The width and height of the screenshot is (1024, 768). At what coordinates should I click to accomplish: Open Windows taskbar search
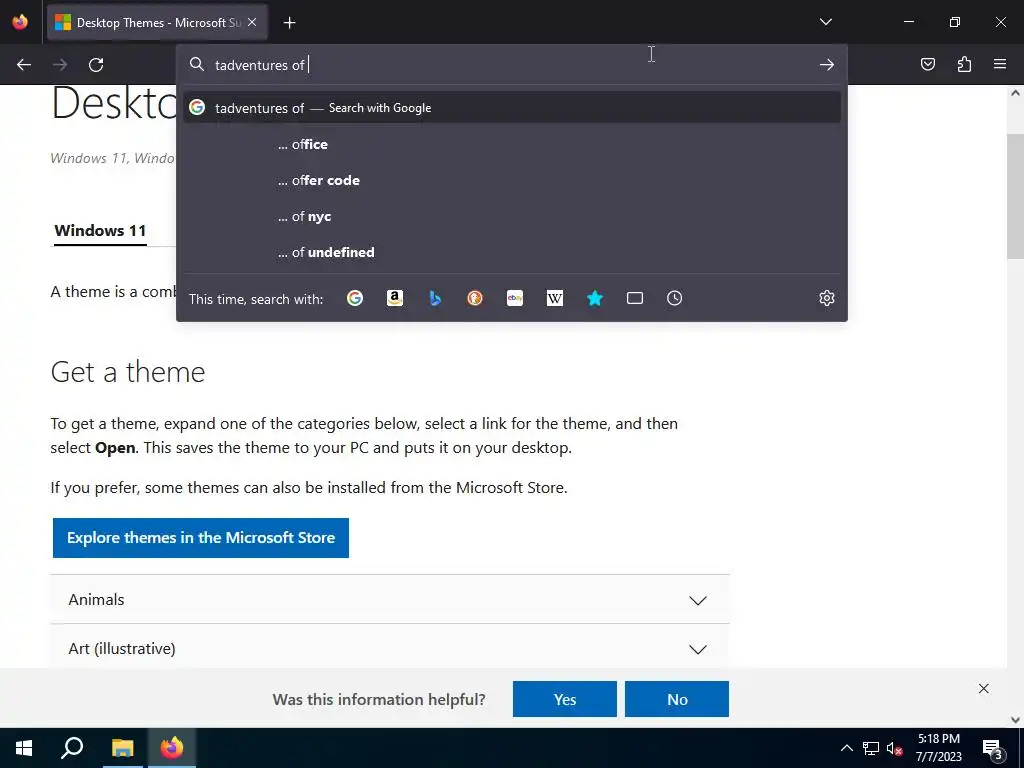[72, 748]
